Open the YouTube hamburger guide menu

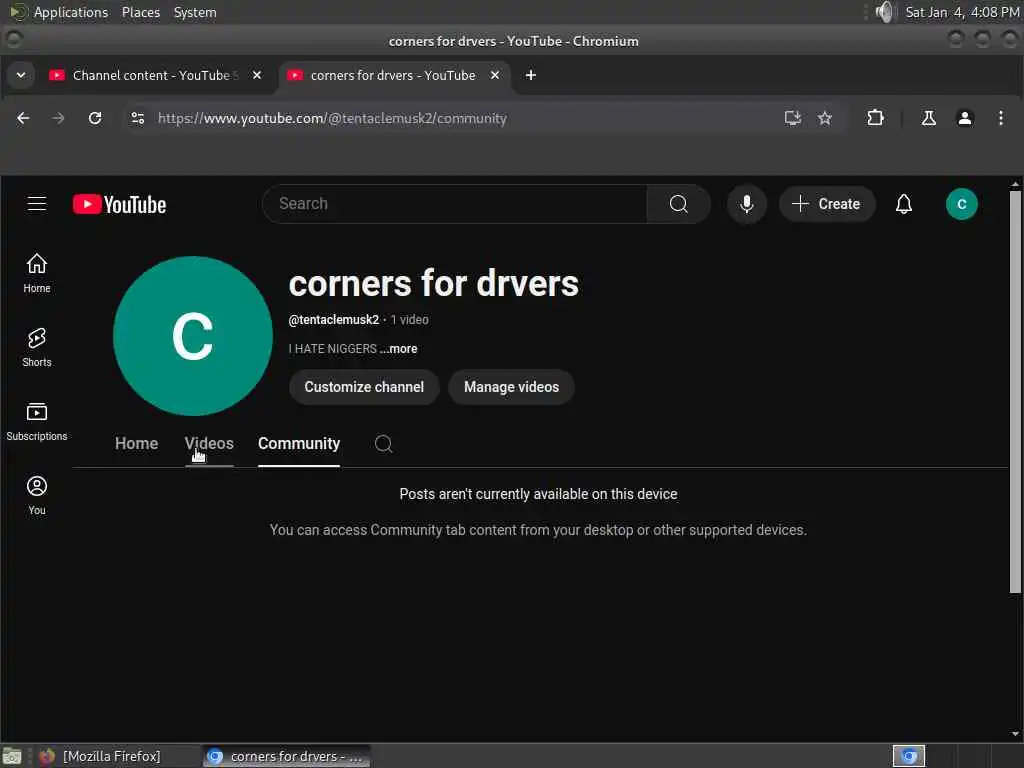coord(37,204)
